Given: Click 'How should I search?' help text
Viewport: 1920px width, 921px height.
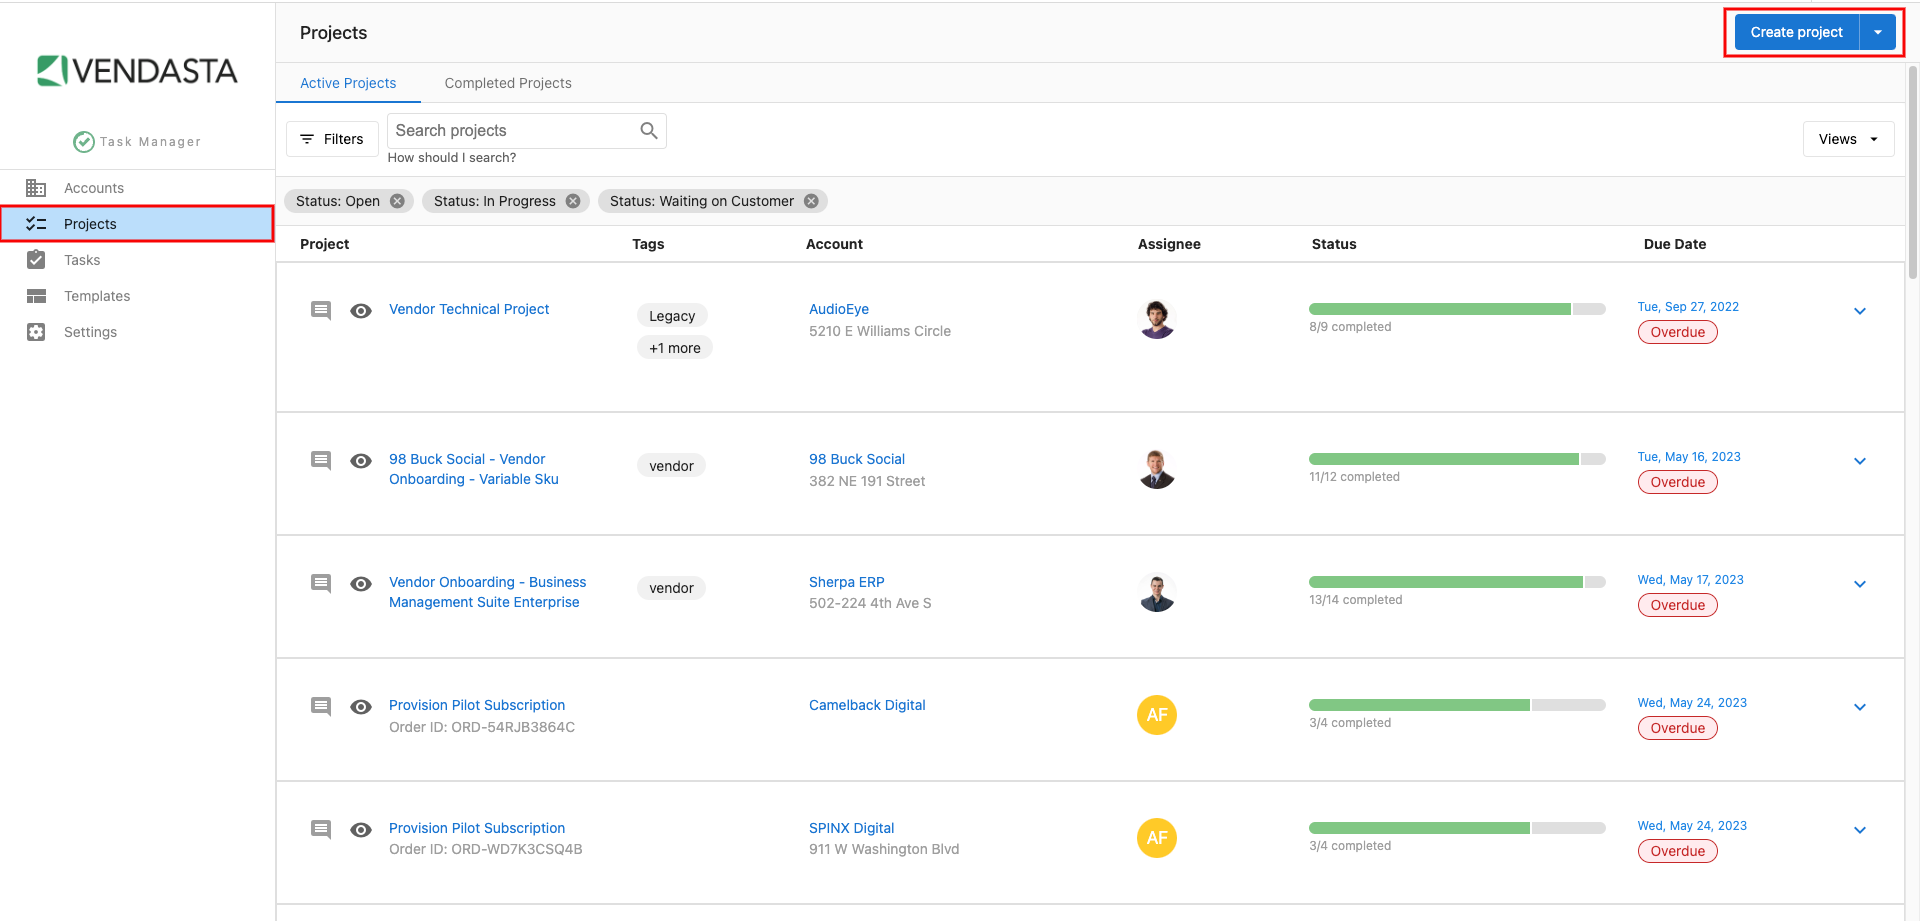Looking at the screenshot, I should (452, 158).
